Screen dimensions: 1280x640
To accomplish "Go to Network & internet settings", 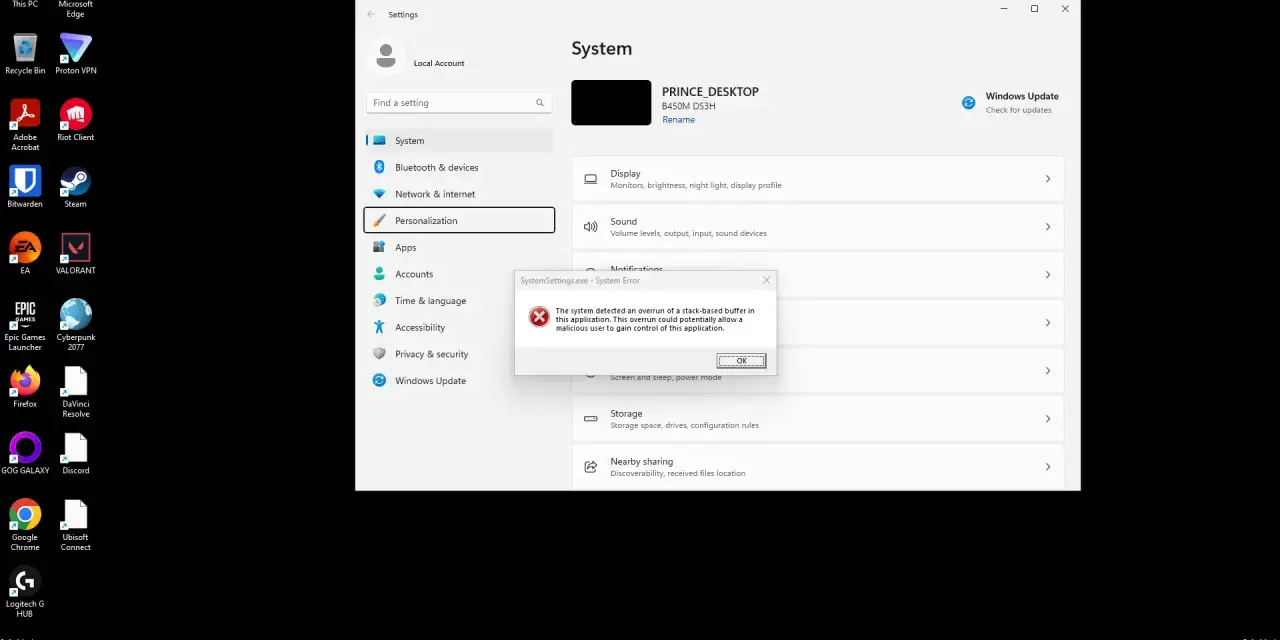I will click(459, 194).
